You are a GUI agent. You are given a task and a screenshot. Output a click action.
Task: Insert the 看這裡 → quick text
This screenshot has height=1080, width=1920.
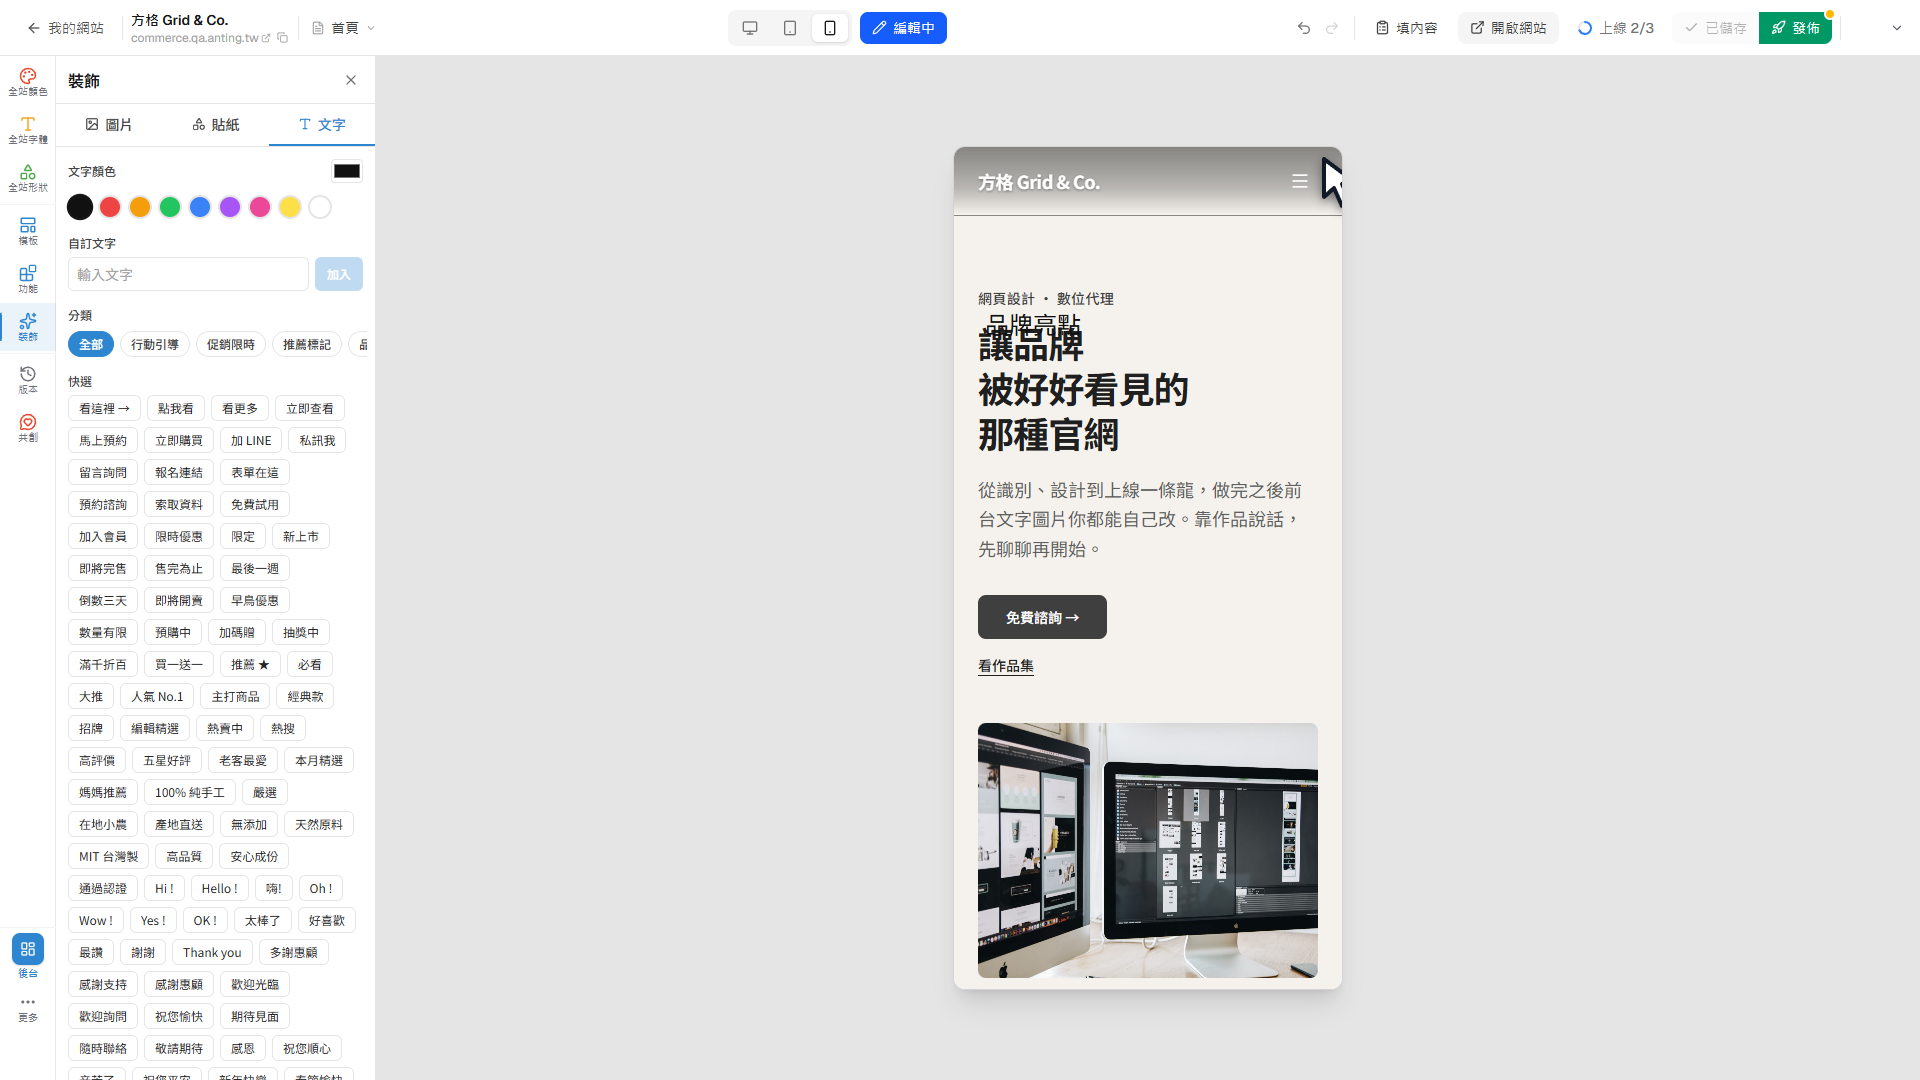pyautogui.click(x=104, y=408)
